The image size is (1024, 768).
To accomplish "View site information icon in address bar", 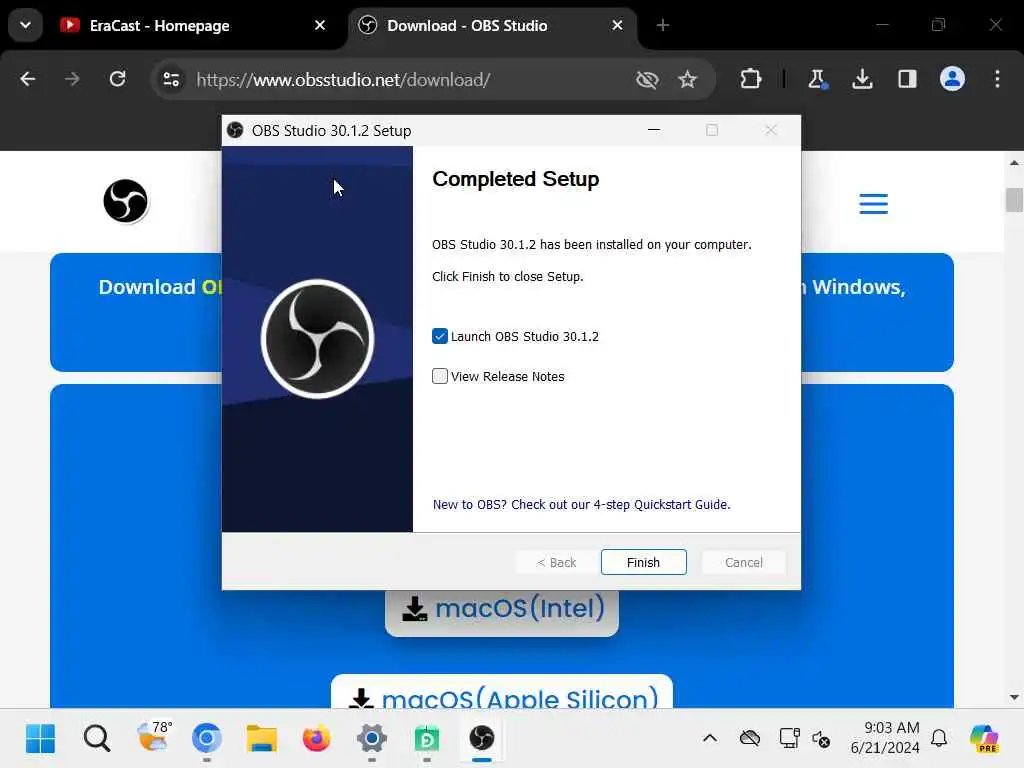I will tap(171, 80).
